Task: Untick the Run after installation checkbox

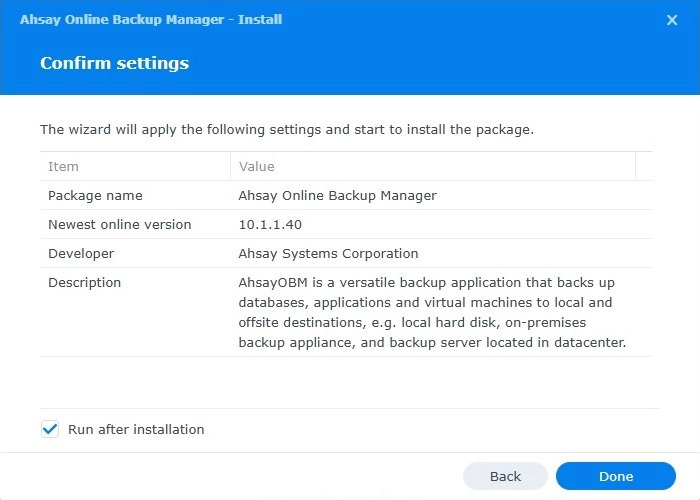Action: [50, 429]
